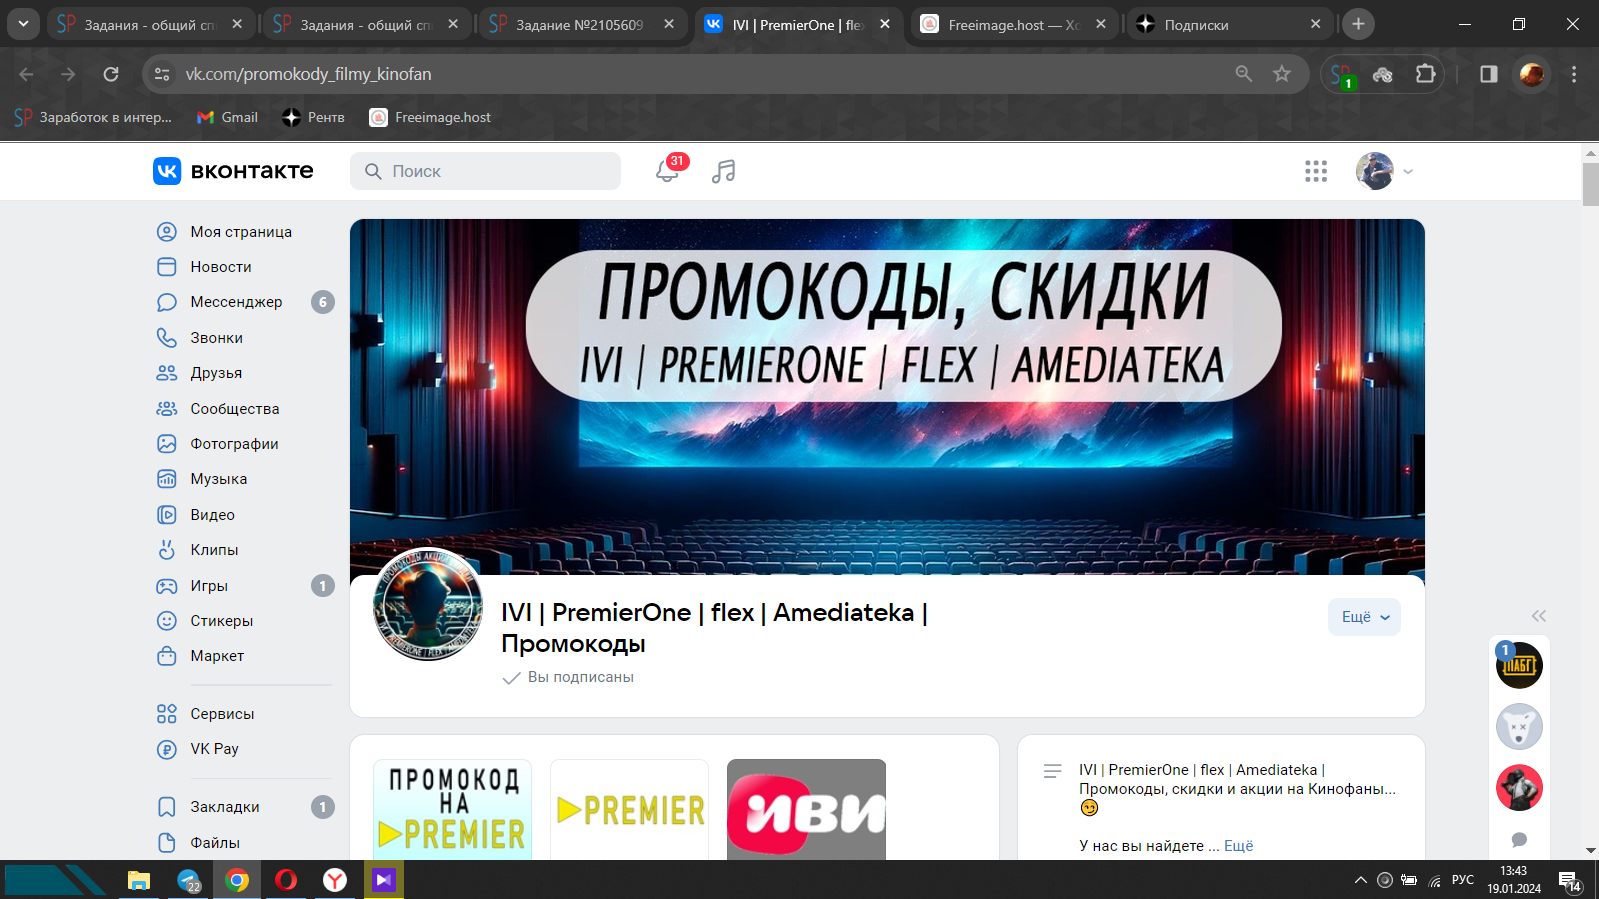Open Рентв bookmark

tap(313, 117)
